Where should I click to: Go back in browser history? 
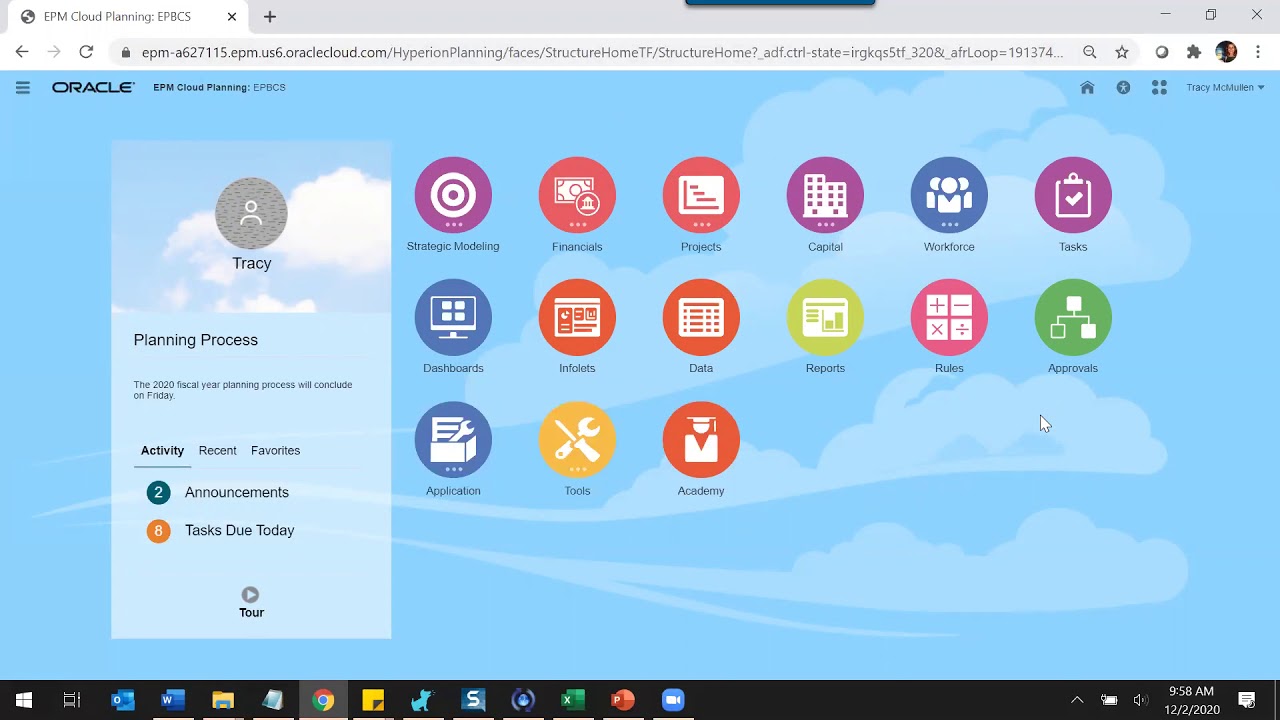22,52
